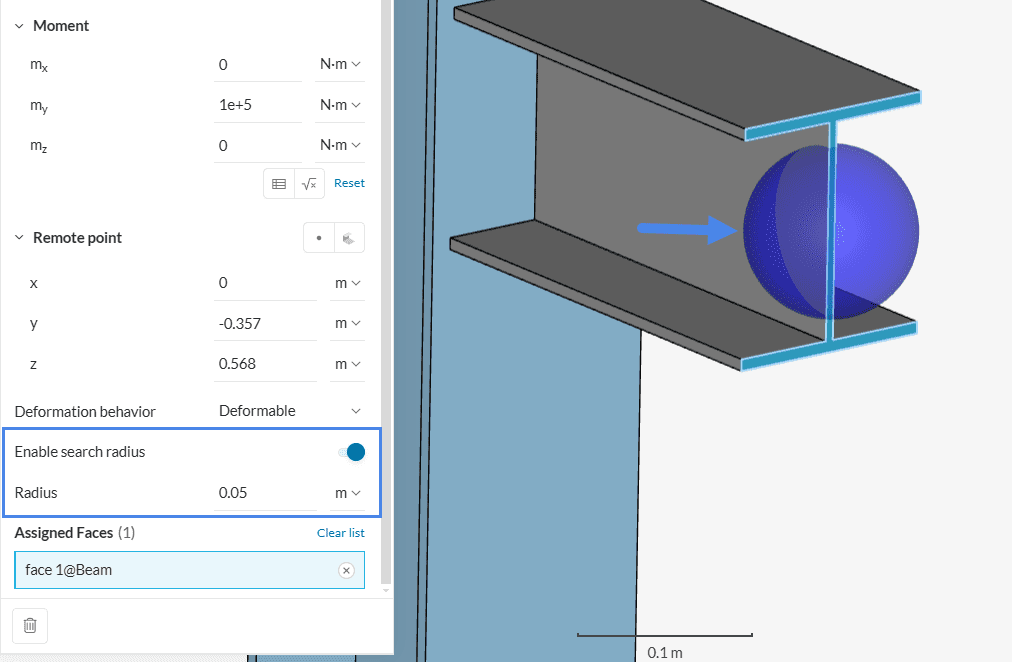Click the trash can delete icon

pos(30,625)
